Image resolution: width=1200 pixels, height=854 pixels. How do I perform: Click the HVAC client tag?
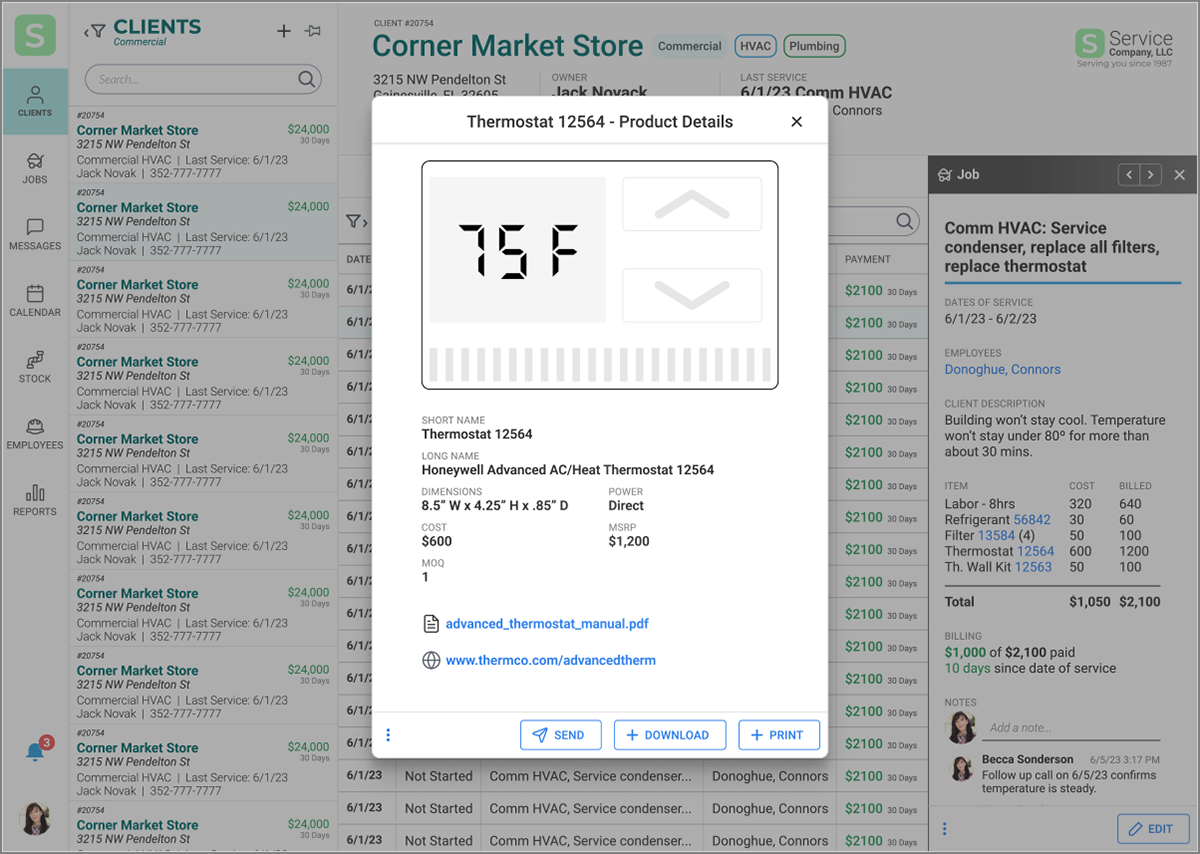pyautogui.click(x=755, y=46)
